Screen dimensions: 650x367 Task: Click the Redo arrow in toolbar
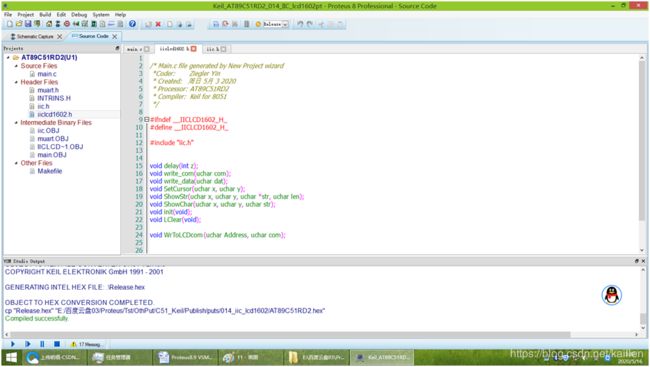click(310, 24)
